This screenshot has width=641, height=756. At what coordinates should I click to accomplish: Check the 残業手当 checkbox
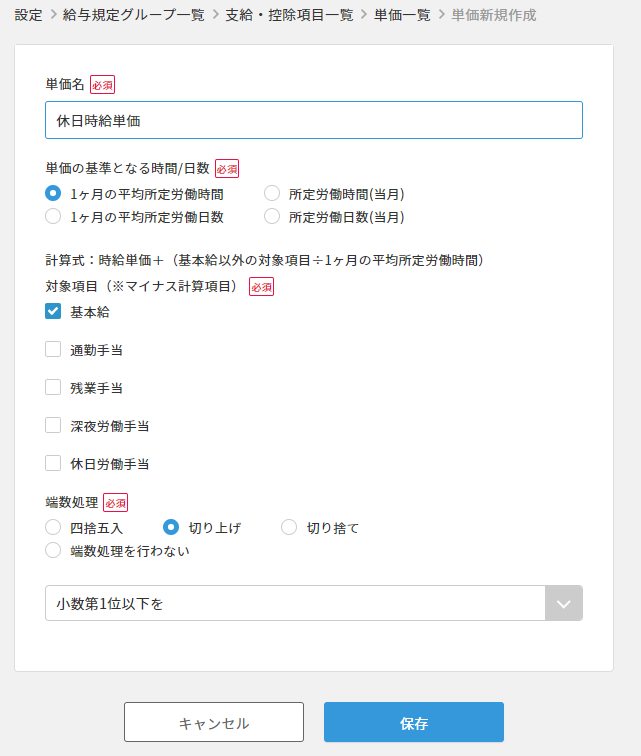pyautogui.click(x=54, y=387)
